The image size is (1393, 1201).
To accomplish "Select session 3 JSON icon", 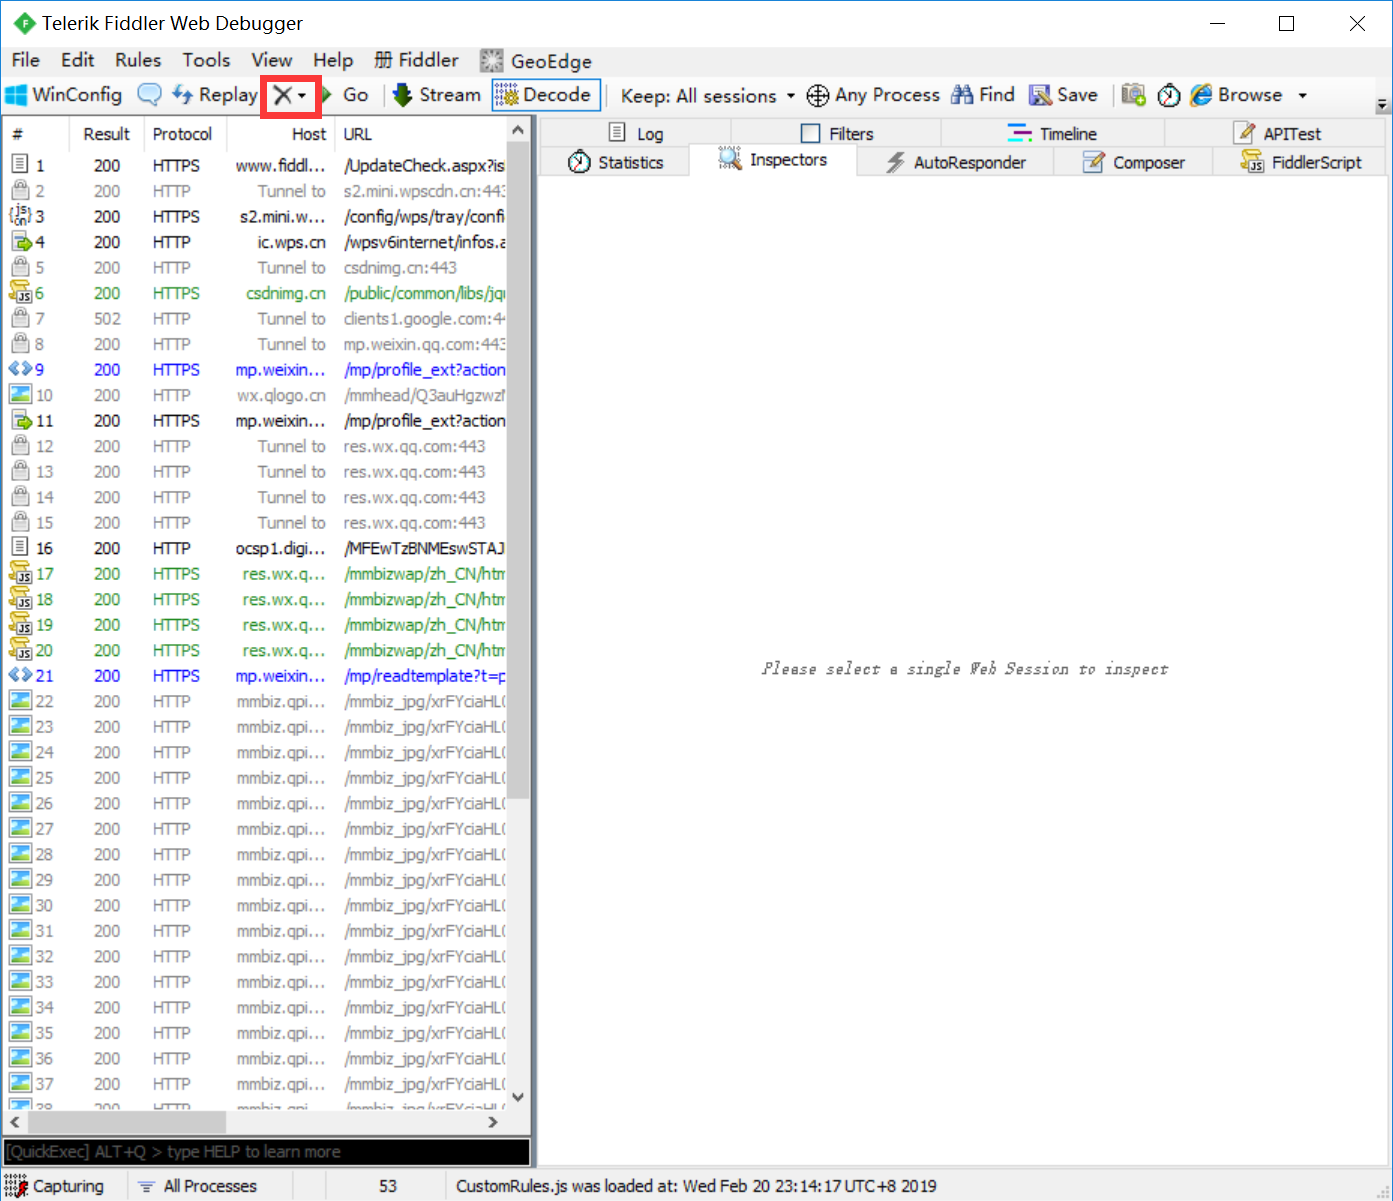I will [20, 215].
